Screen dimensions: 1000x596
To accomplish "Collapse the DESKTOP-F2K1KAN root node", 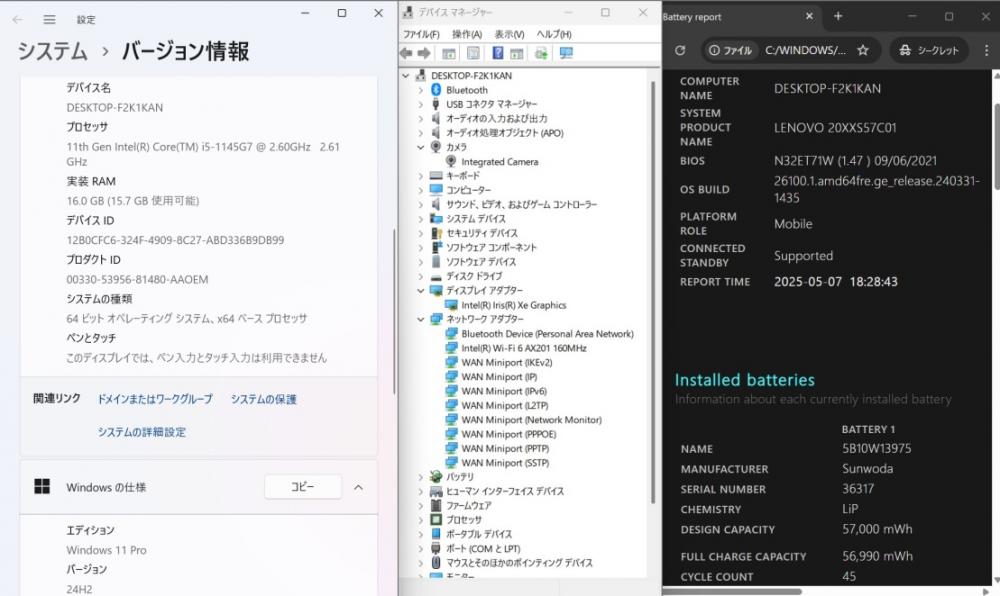I will pyautogui.click(x=406, y=75).
